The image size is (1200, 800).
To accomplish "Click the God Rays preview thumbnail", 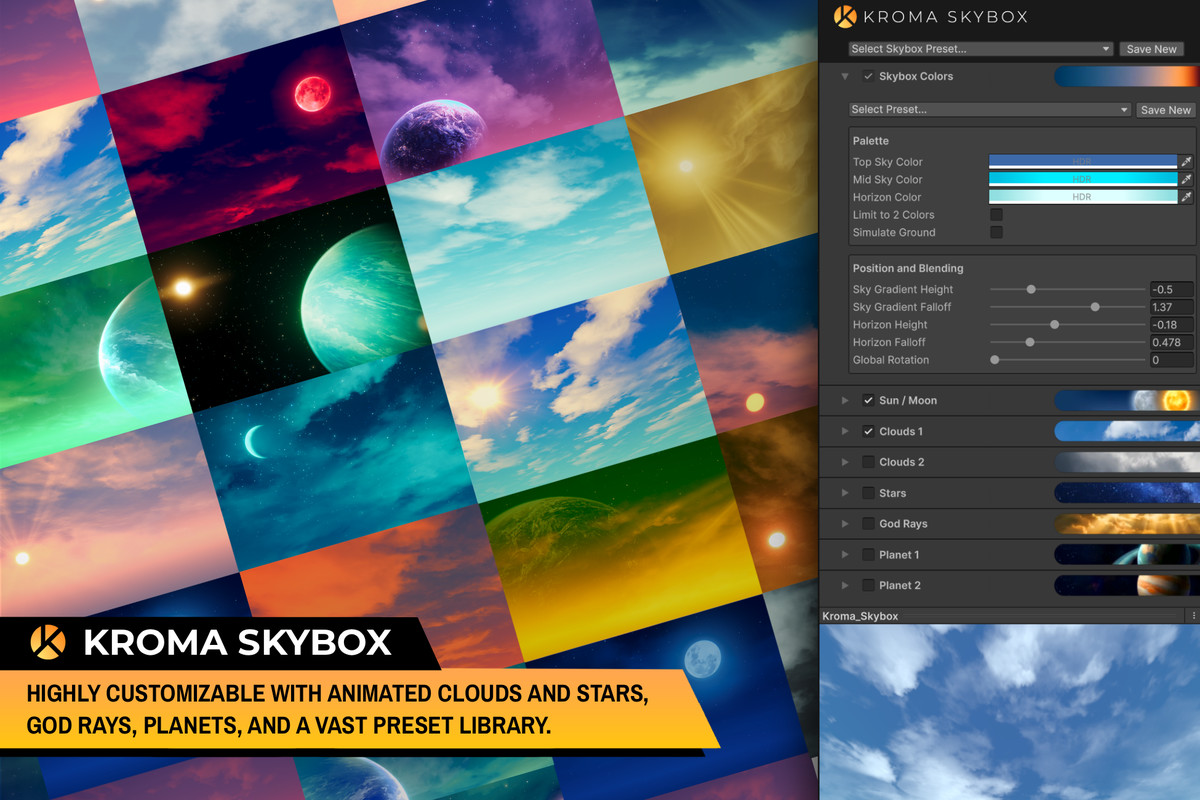I will [1127, 524].
